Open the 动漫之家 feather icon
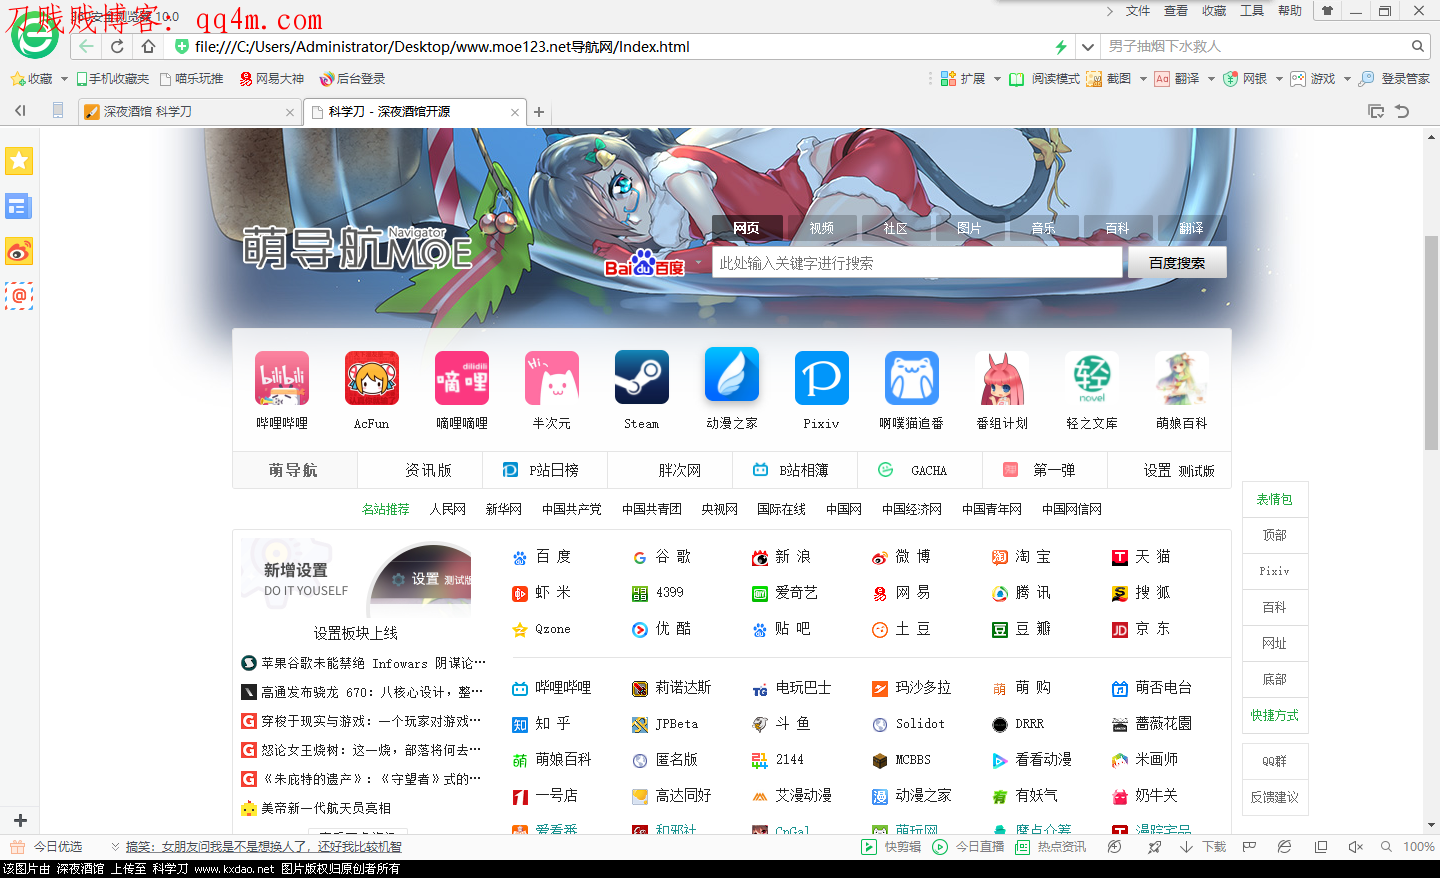The width and height of the screenshot is (1440, 878). (x=732, y=375)
